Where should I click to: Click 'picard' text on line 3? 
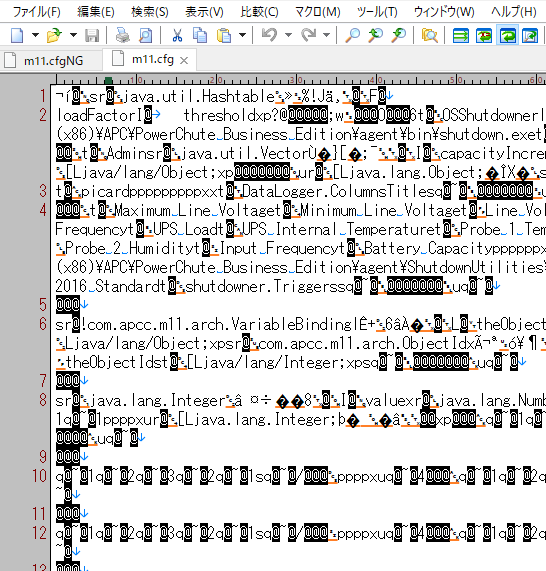point(105,191)
